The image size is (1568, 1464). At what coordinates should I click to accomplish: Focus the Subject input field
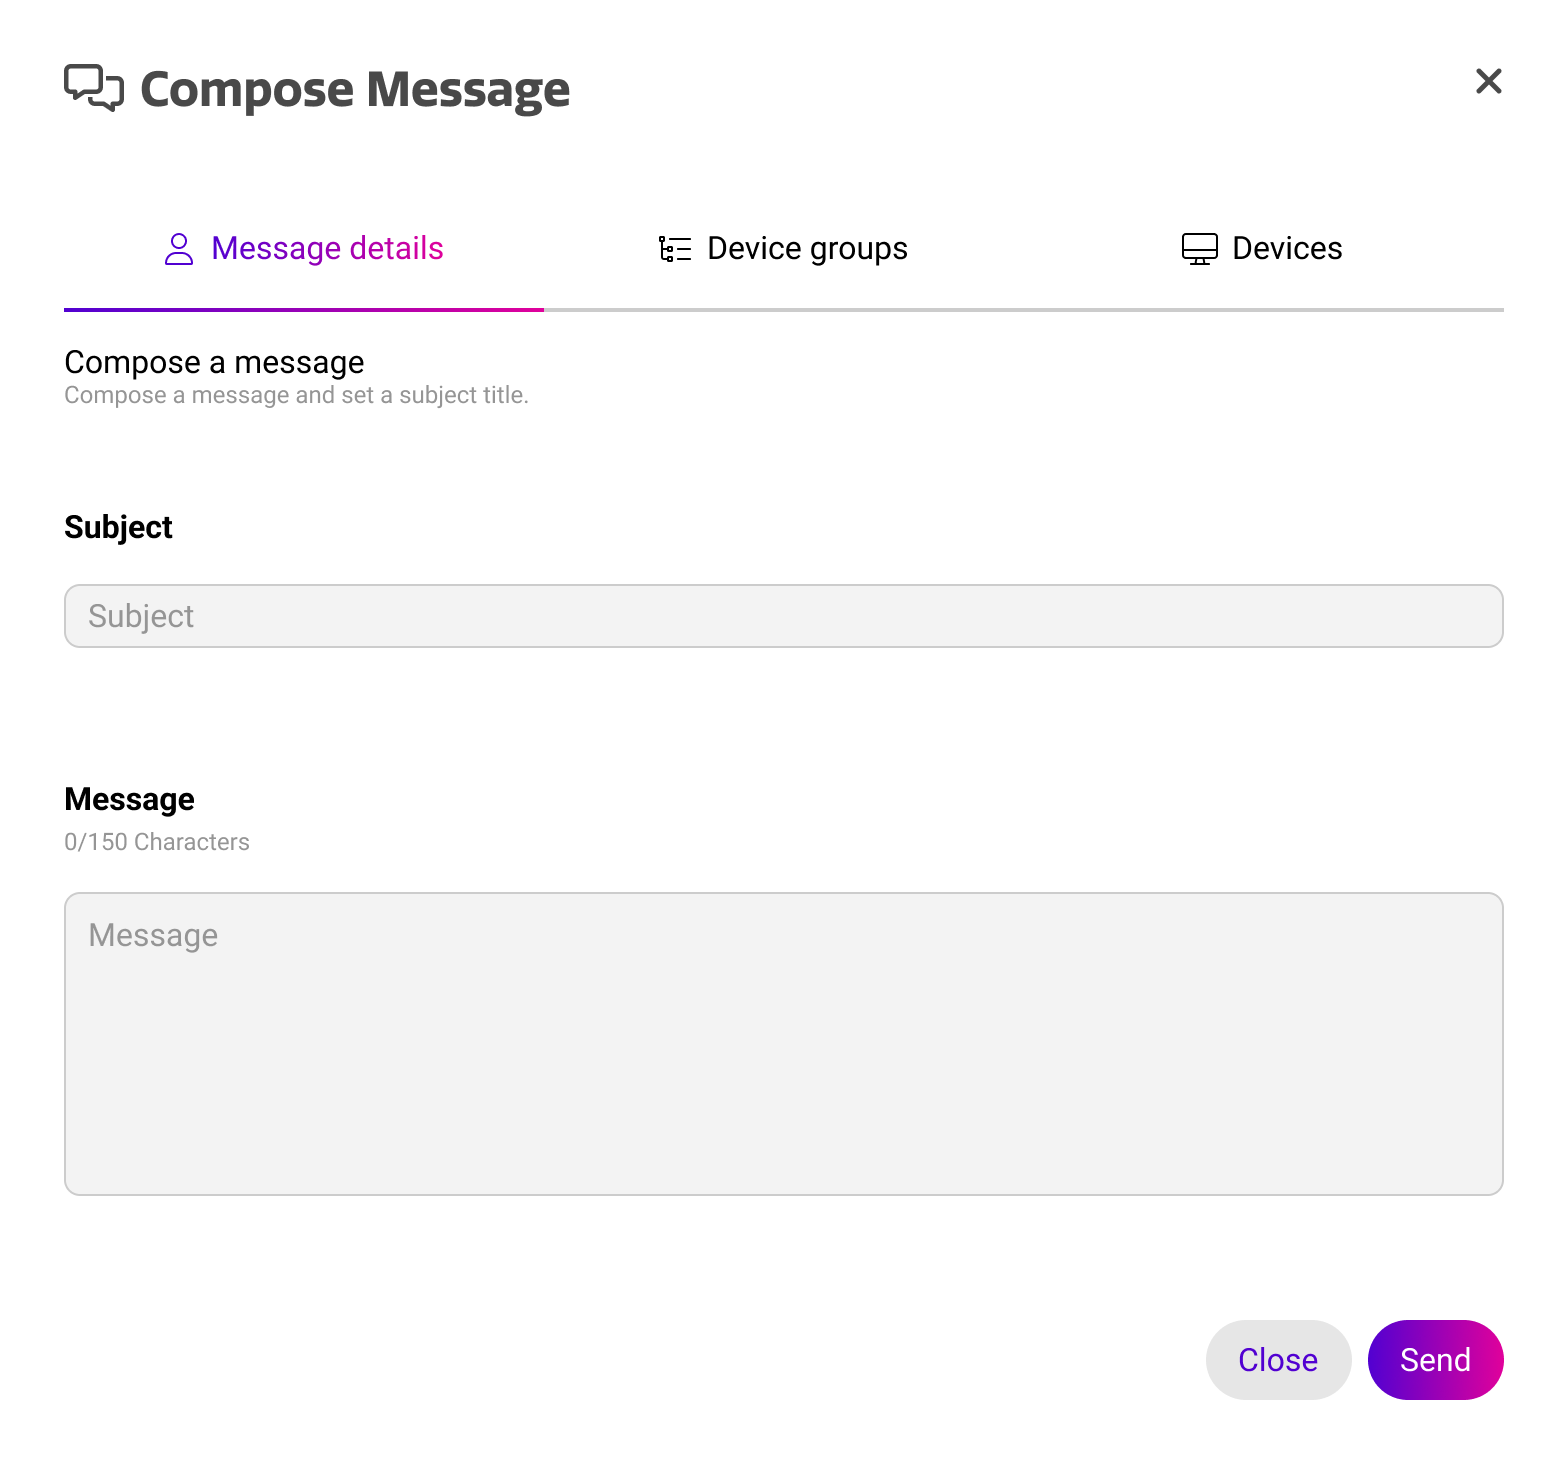pyautogui.click(x=783, y=616)
